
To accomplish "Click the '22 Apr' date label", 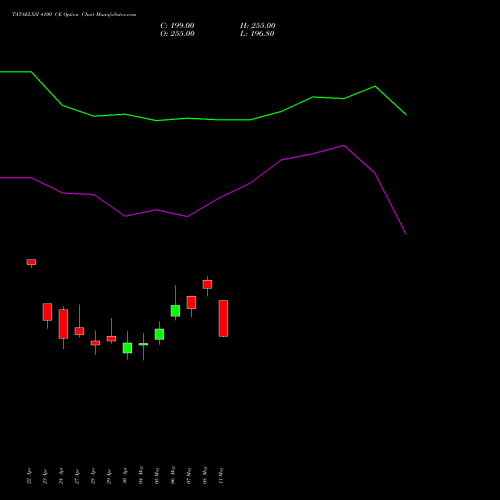I will (x=29, y=476).
